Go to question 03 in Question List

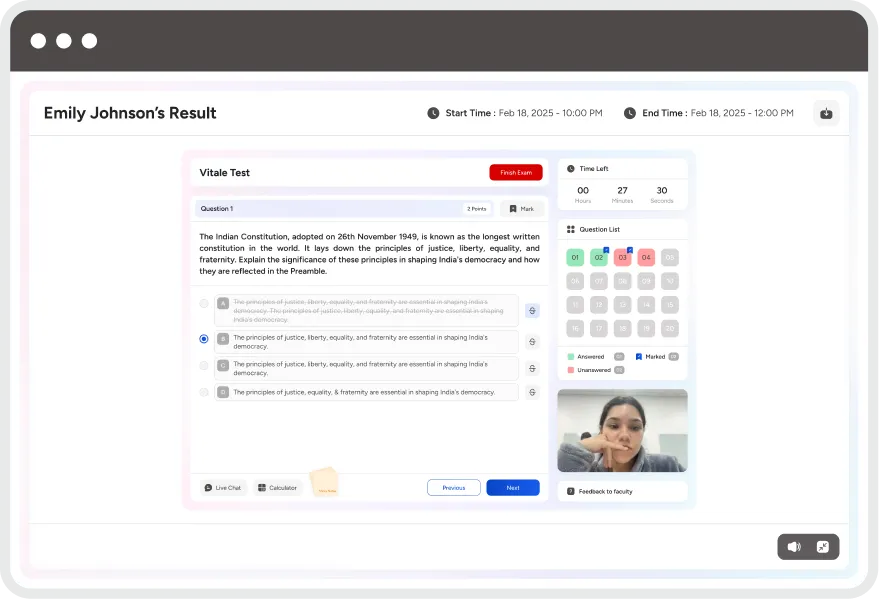[x=622, y=257]
